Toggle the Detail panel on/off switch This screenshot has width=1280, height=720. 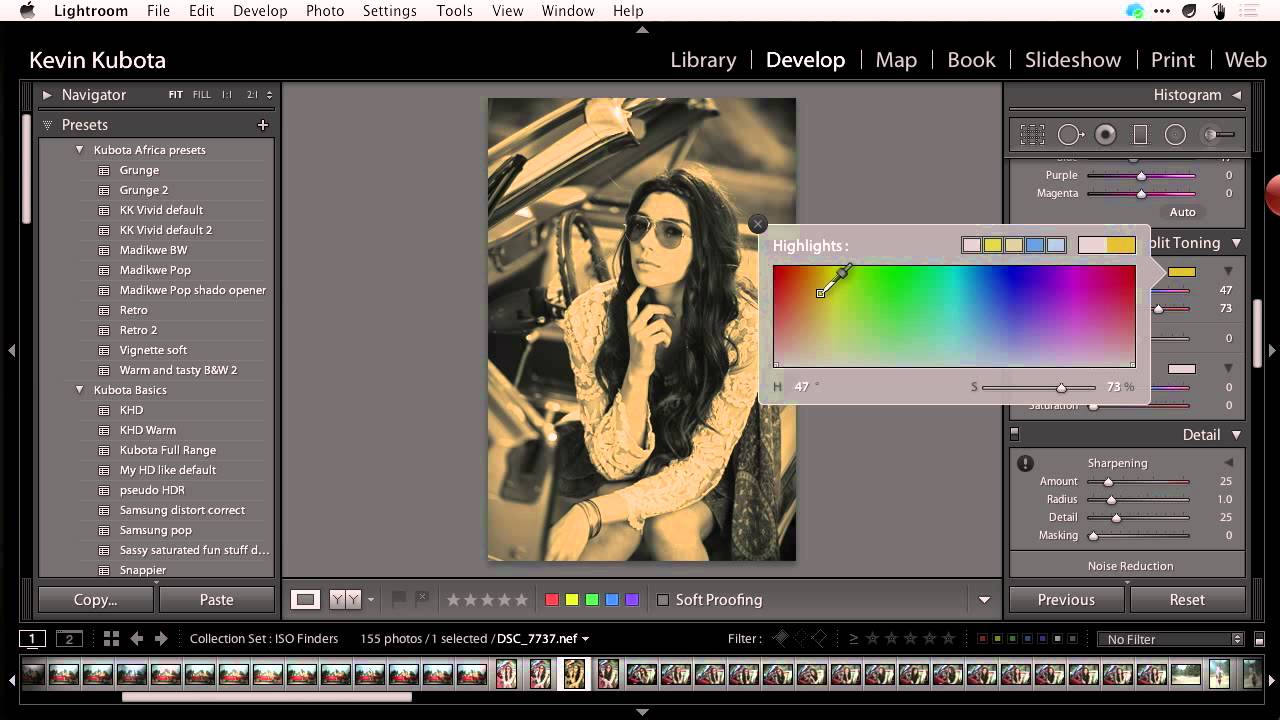point(1014,434)
